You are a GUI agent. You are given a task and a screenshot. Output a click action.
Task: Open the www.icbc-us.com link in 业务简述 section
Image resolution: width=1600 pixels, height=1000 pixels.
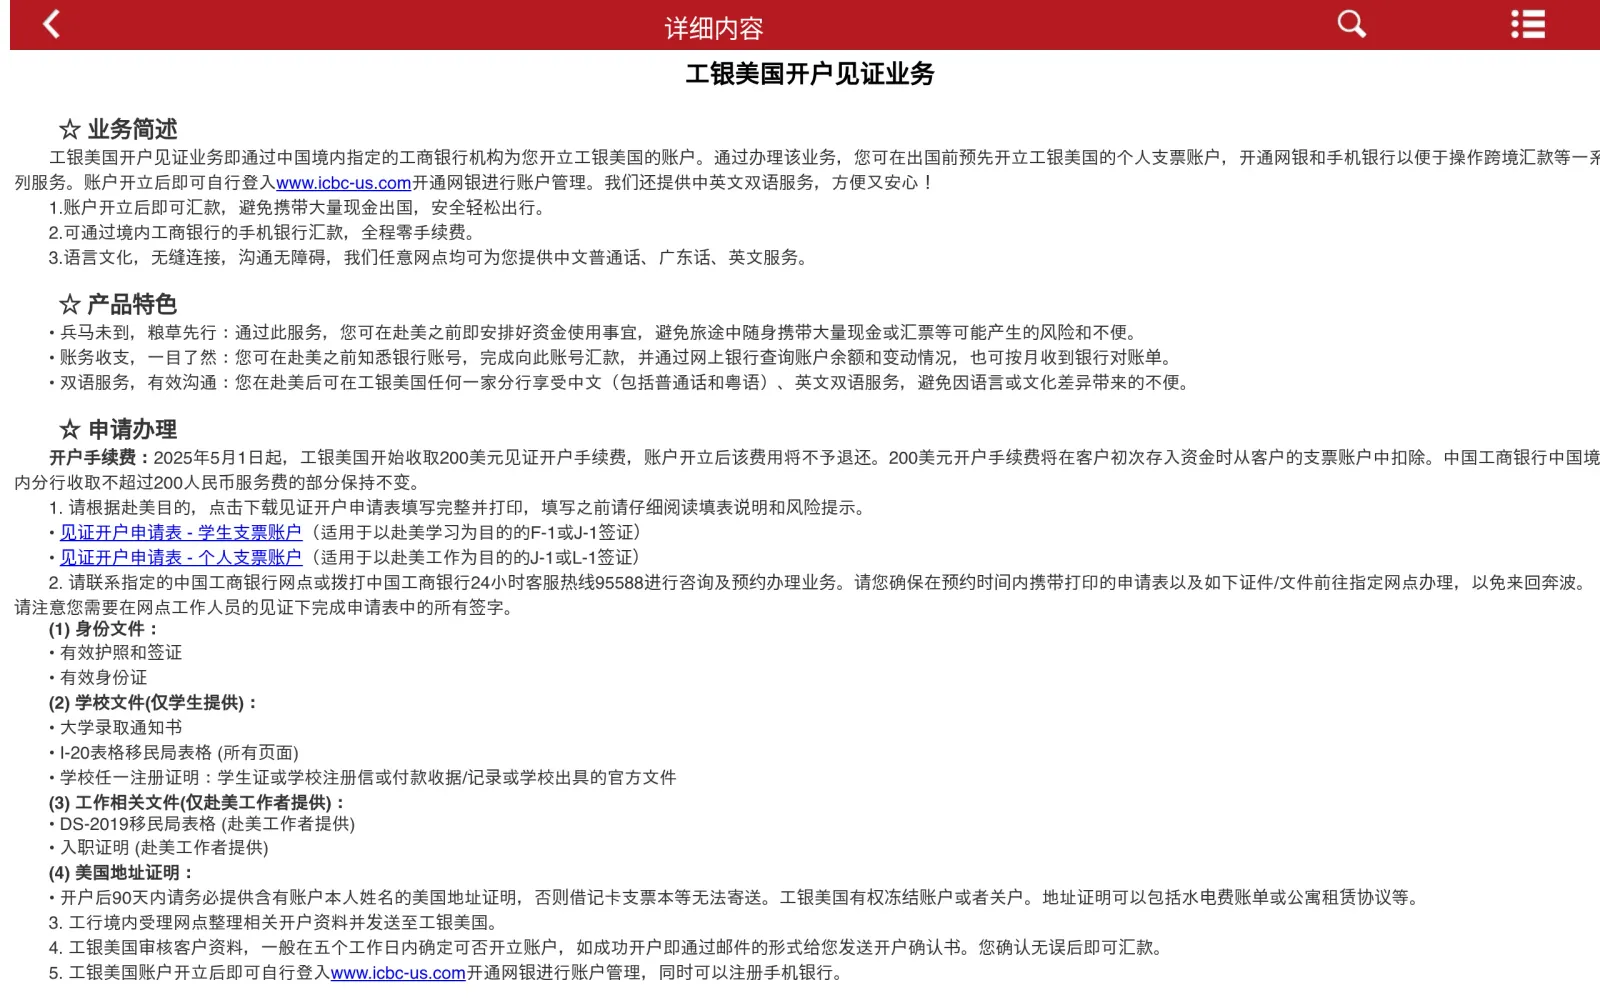[343, 183]
